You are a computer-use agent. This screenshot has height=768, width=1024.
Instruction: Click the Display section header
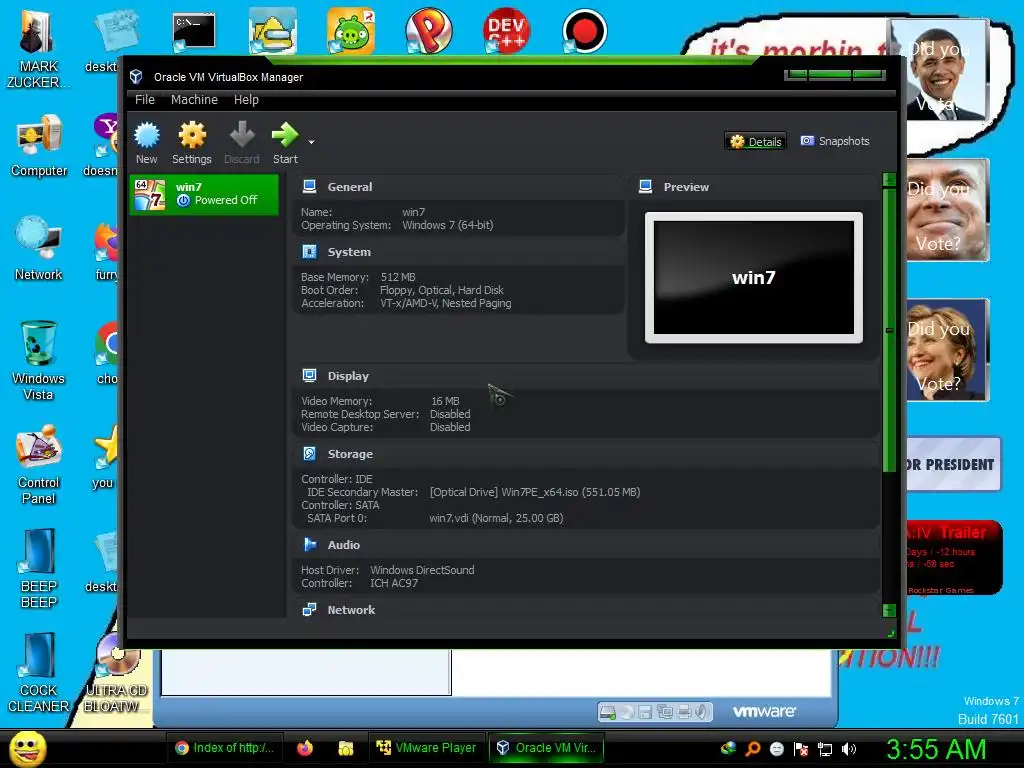[348, 376]
